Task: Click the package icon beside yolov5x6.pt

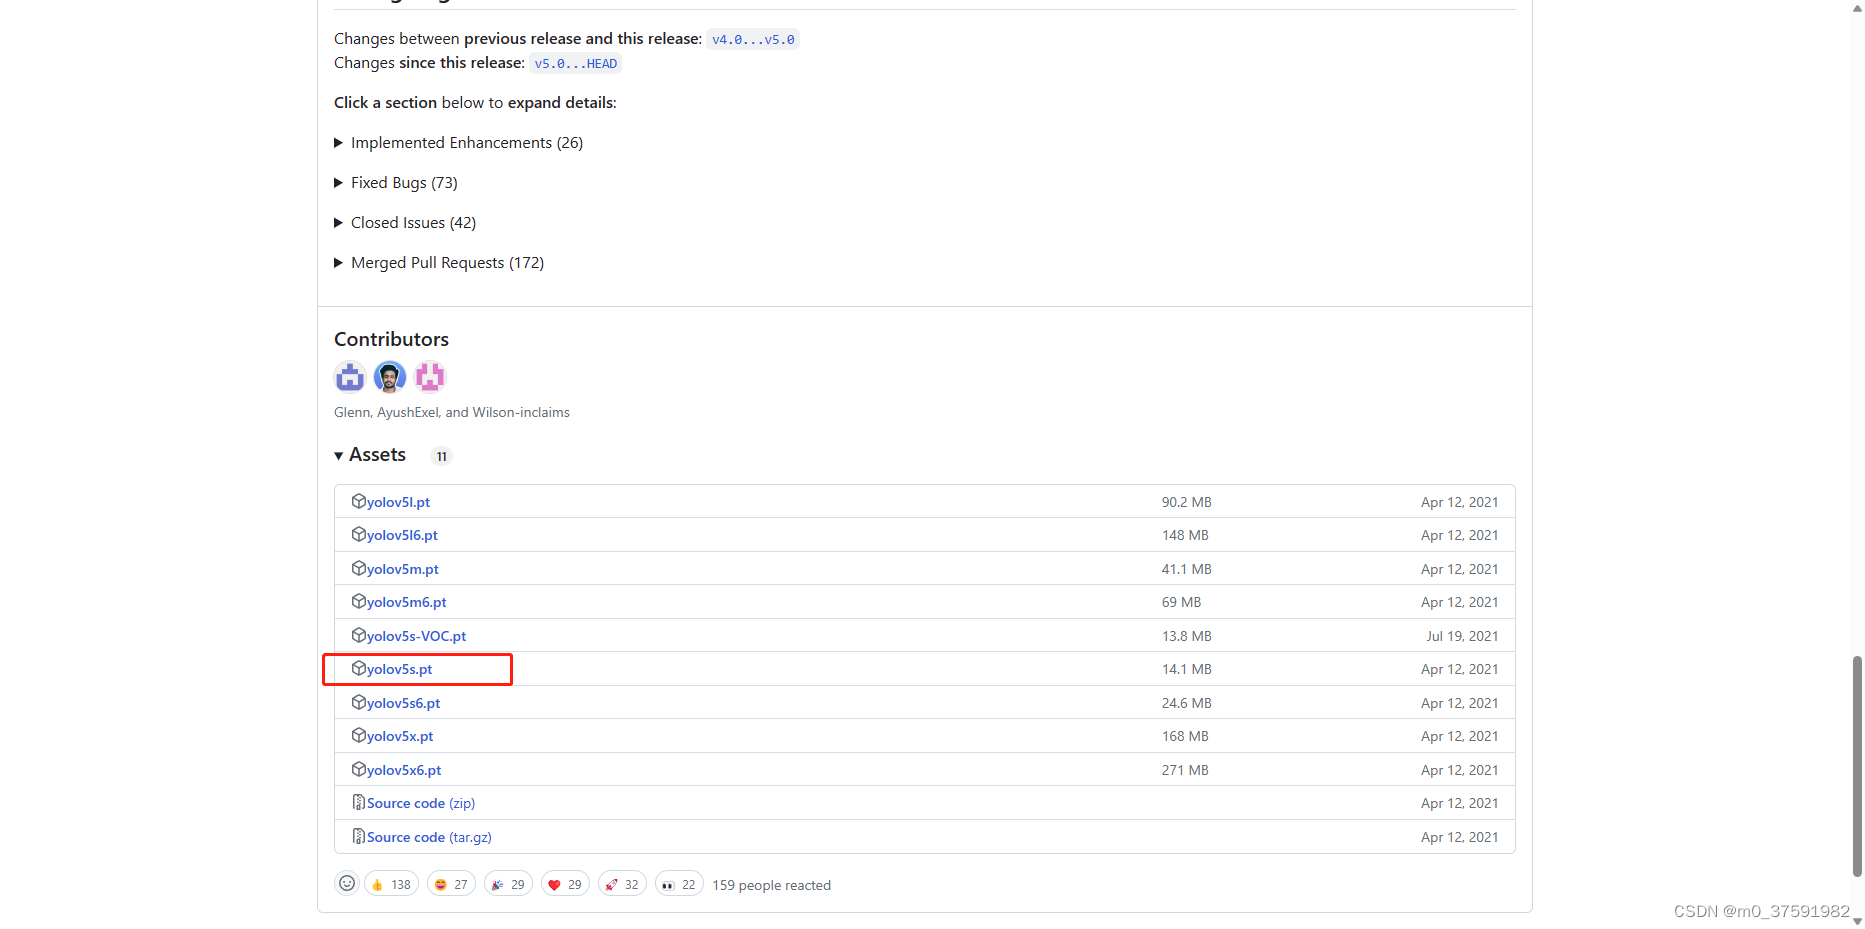Action: coord(358,769)
